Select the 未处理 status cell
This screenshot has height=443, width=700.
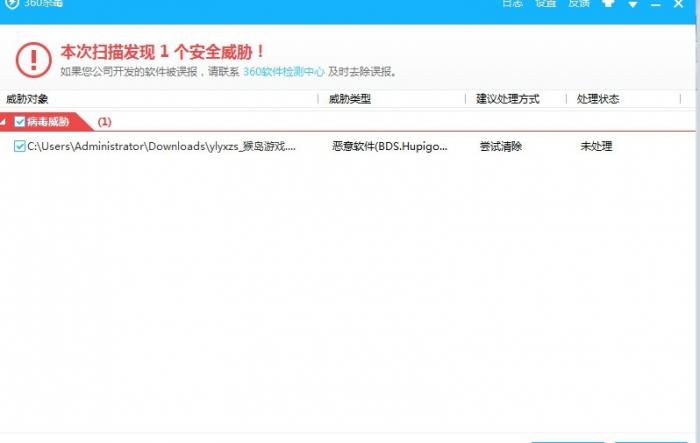[596, 146]
